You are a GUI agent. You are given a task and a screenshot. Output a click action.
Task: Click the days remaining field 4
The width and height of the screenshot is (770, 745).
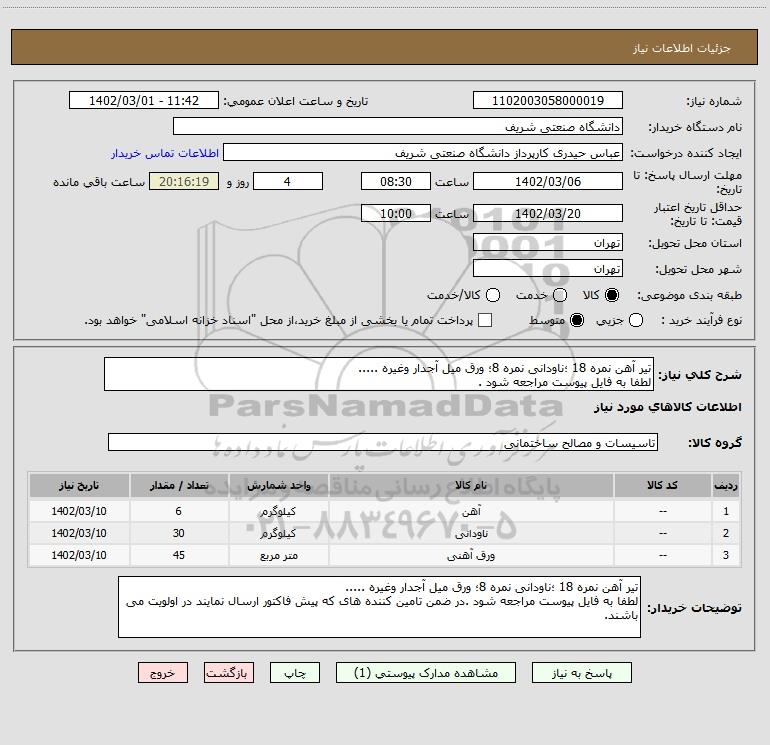(288, 181)
